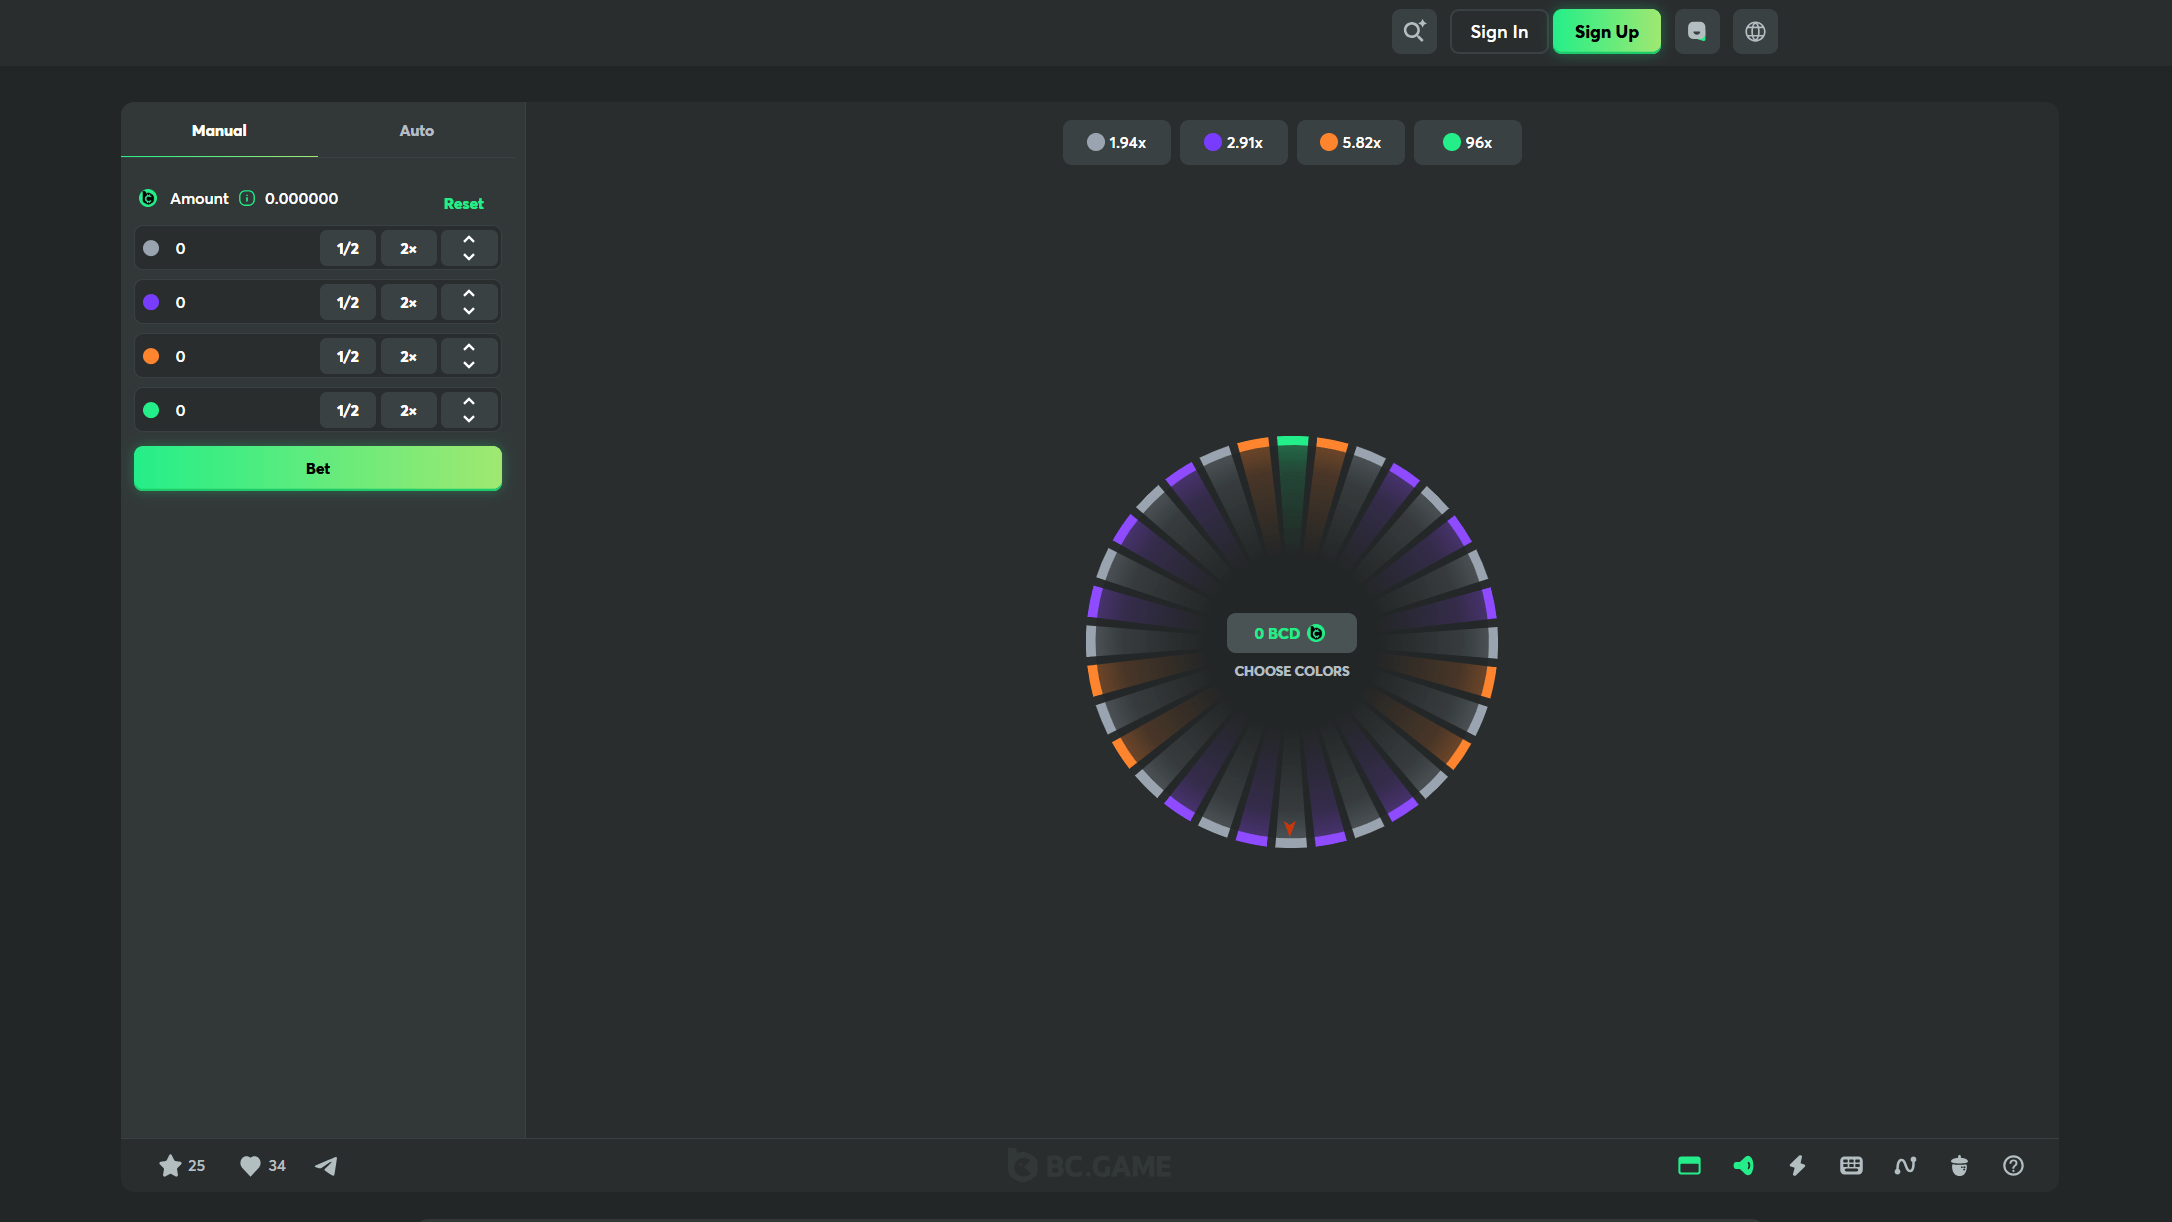The height and width of the screenshot is (1222, 2172).
Task: Adjust purple bet with stepper arrows
Action: [469, 302]
